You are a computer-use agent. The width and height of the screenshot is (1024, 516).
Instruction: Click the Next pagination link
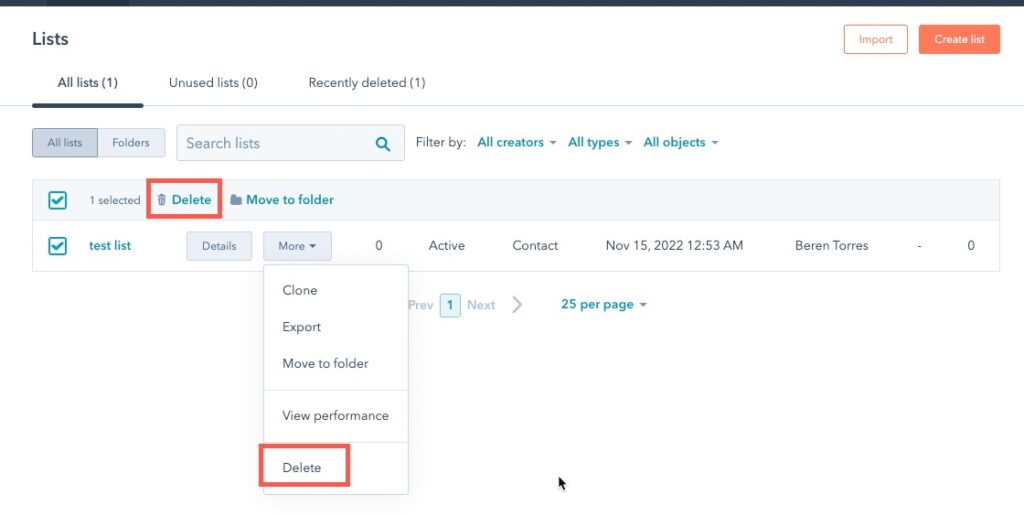(x=481, y=305)
